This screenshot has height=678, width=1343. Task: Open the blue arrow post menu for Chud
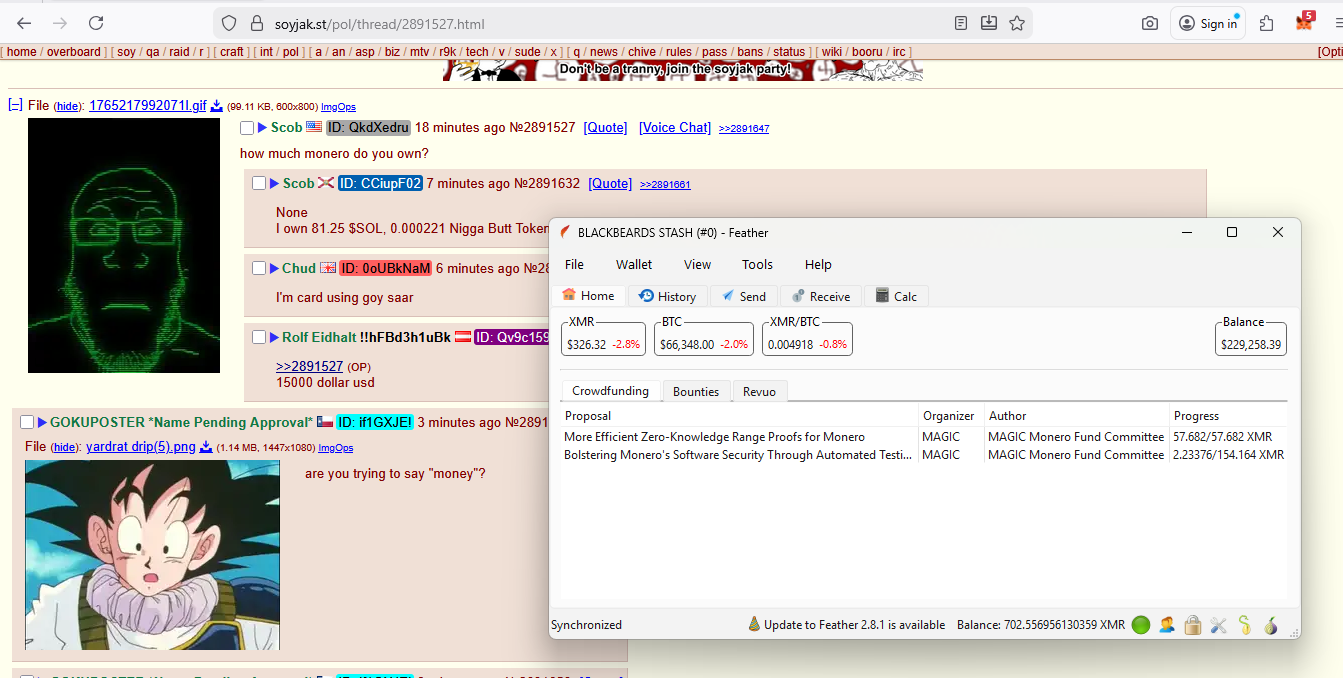275,268
